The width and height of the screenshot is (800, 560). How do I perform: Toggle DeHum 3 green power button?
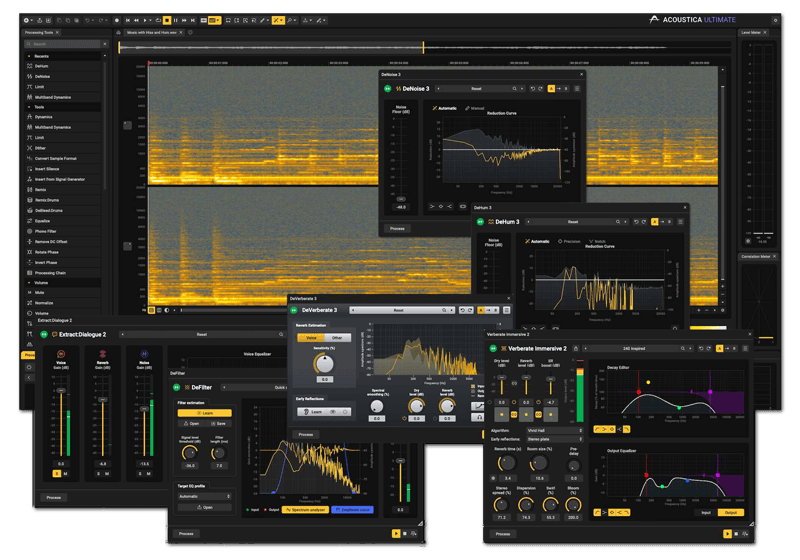coord(480,222)
